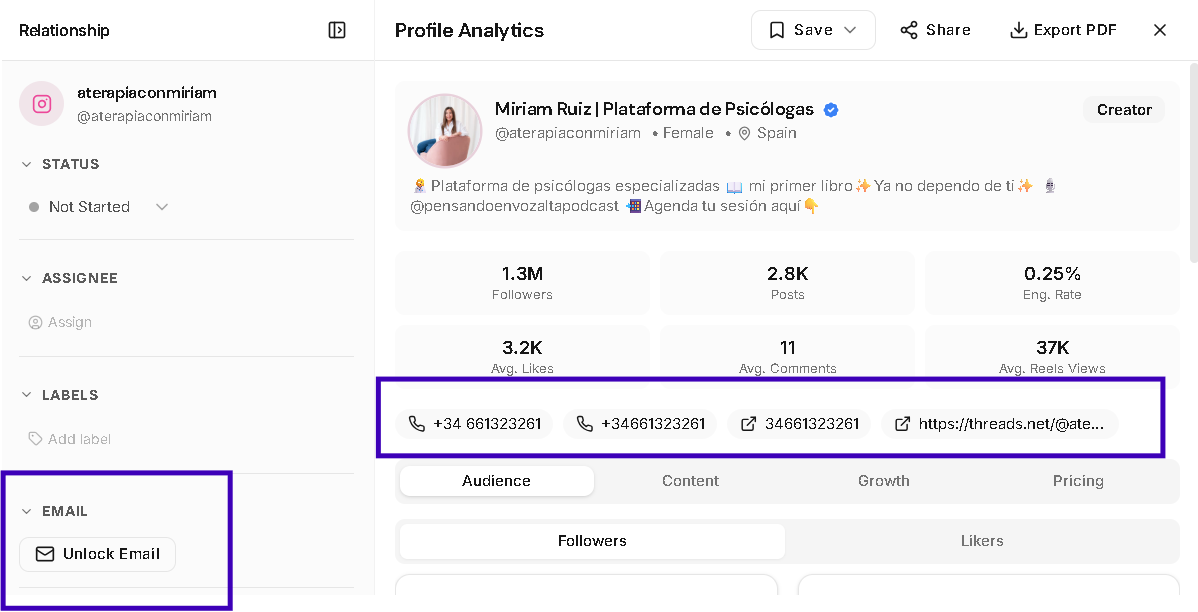Image resolution: width=1198 pixels, height=612 pixels.
Task: Collapse the EMAIL section chevron
Action: point(27,511)
